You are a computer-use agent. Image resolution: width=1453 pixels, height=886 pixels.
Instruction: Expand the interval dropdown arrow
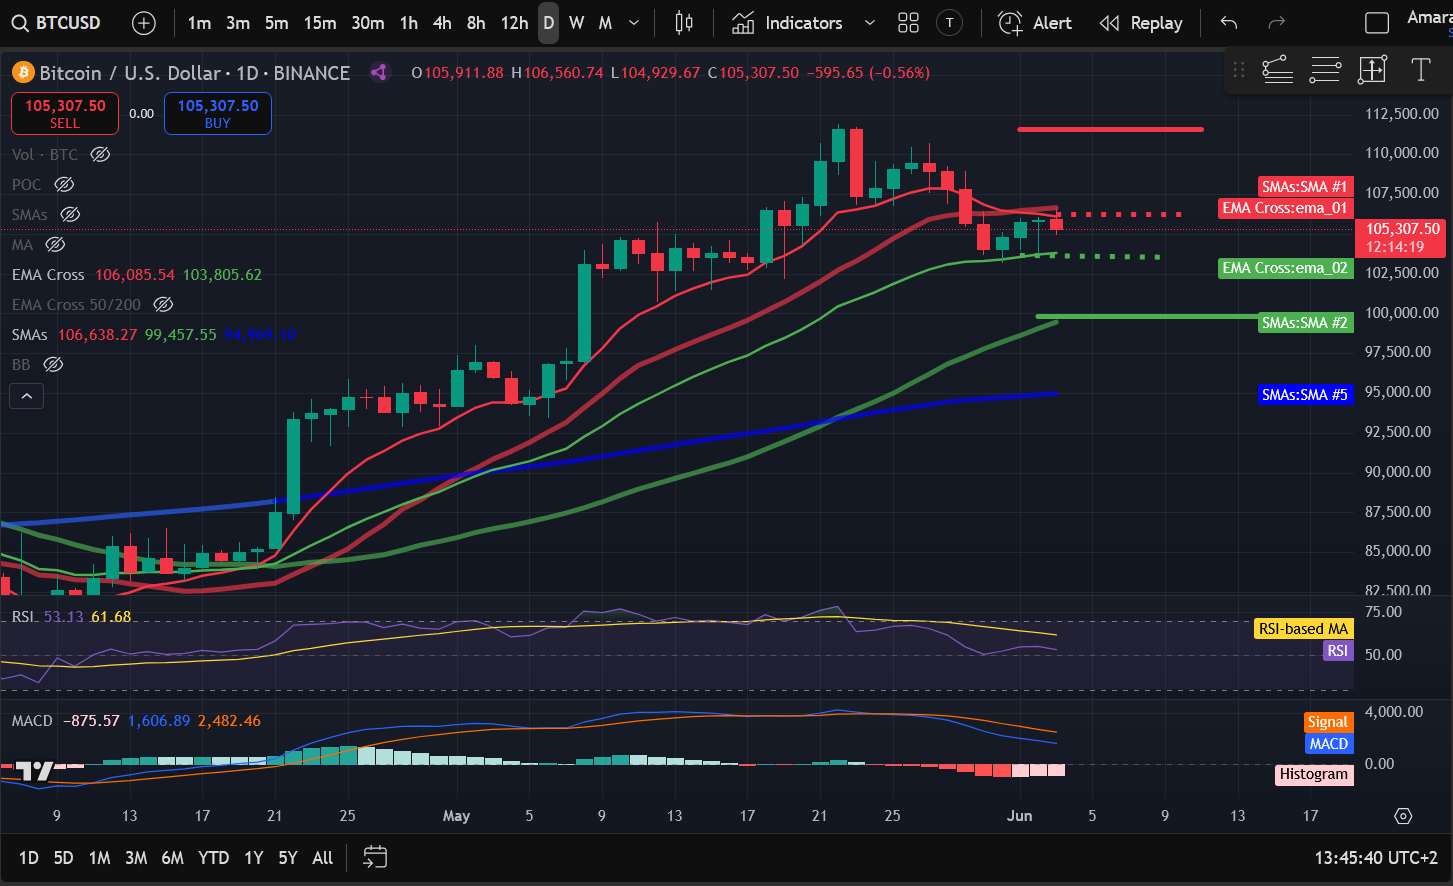click(x=634, y=23)
